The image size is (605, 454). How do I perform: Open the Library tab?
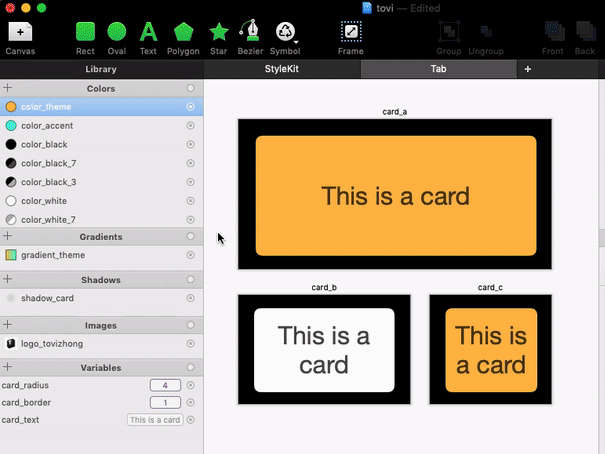point(101,69)
